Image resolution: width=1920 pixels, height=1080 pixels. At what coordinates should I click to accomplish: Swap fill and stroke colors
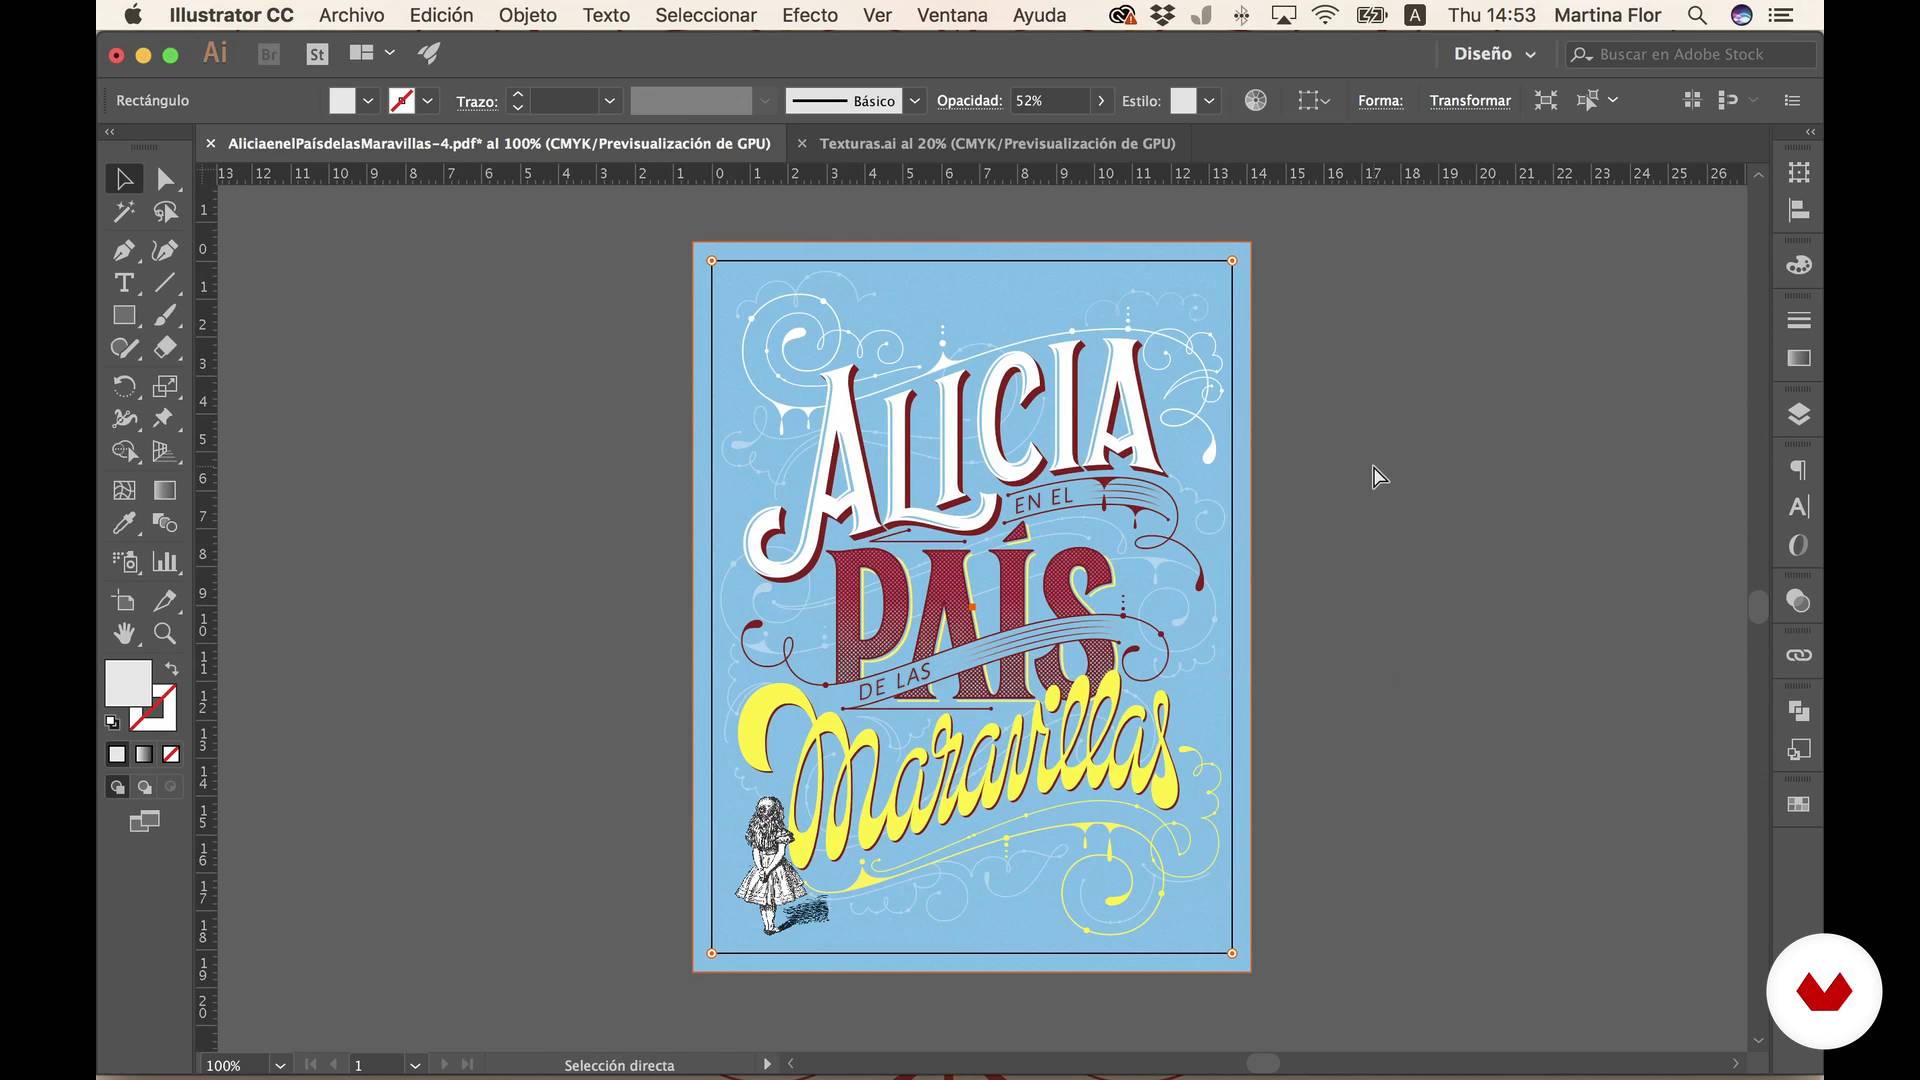[171, 668]
